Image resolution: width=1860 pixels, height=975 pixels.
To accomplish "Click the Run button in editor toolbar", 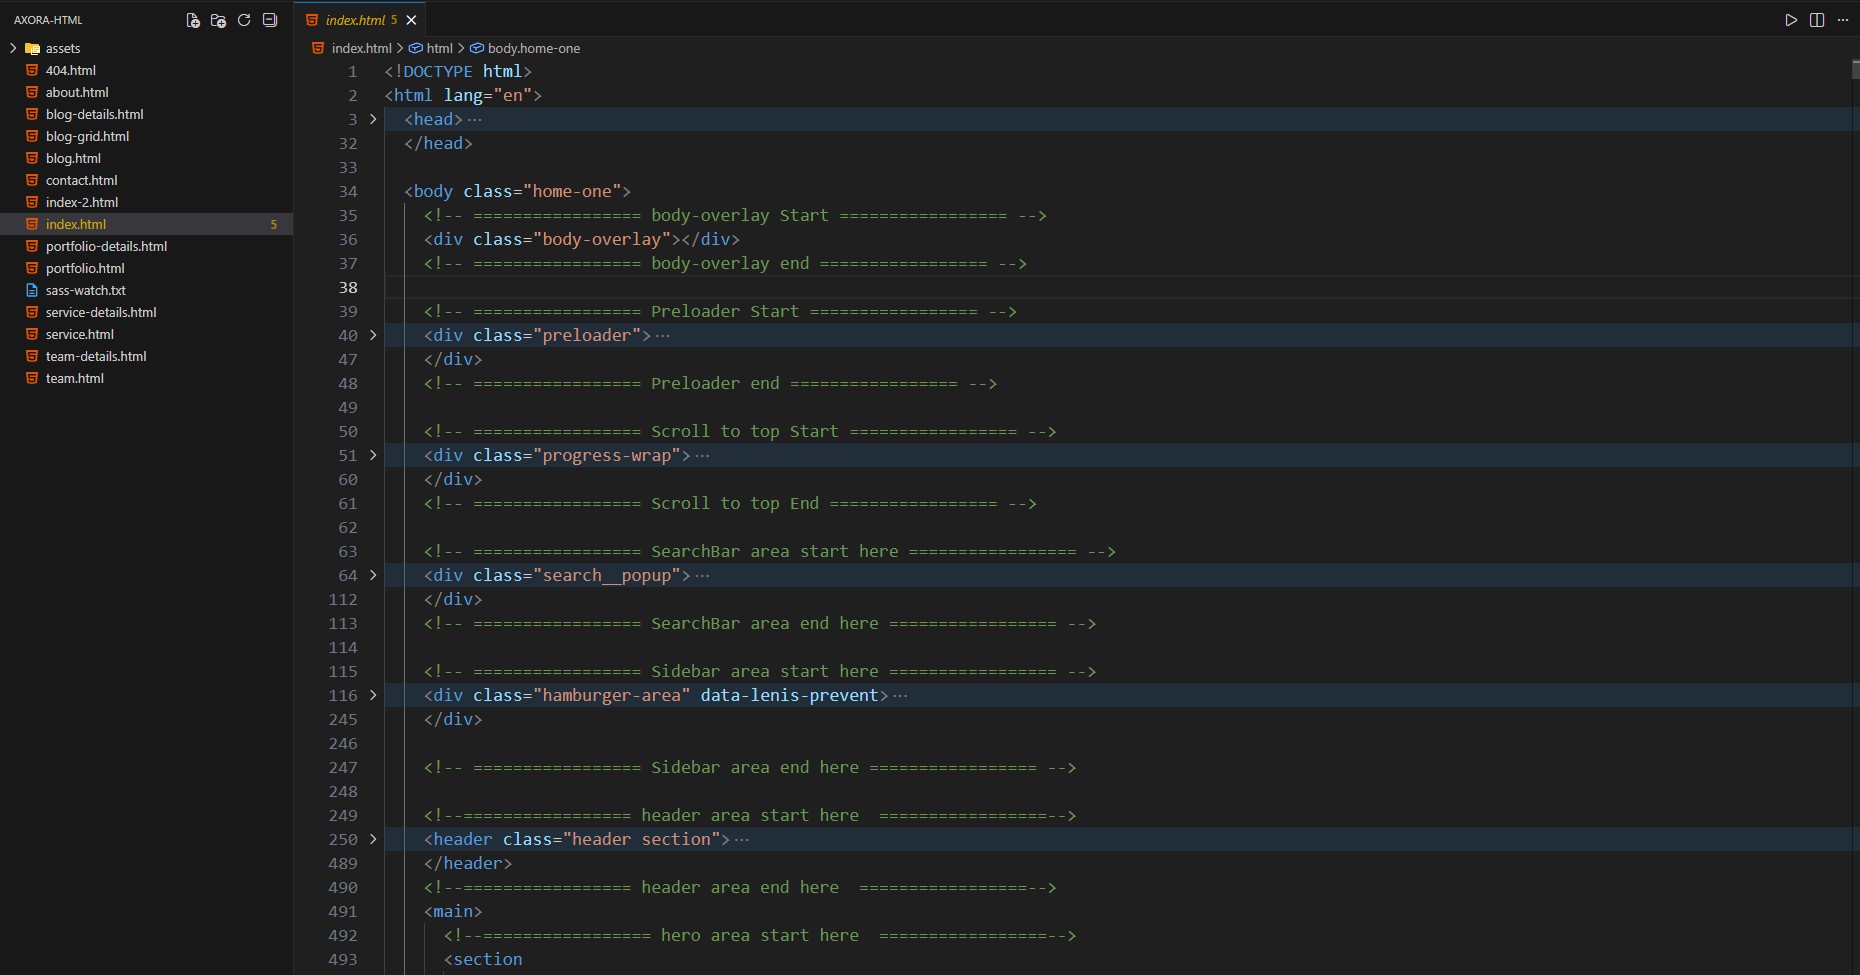I will (x=1791, y=20).
